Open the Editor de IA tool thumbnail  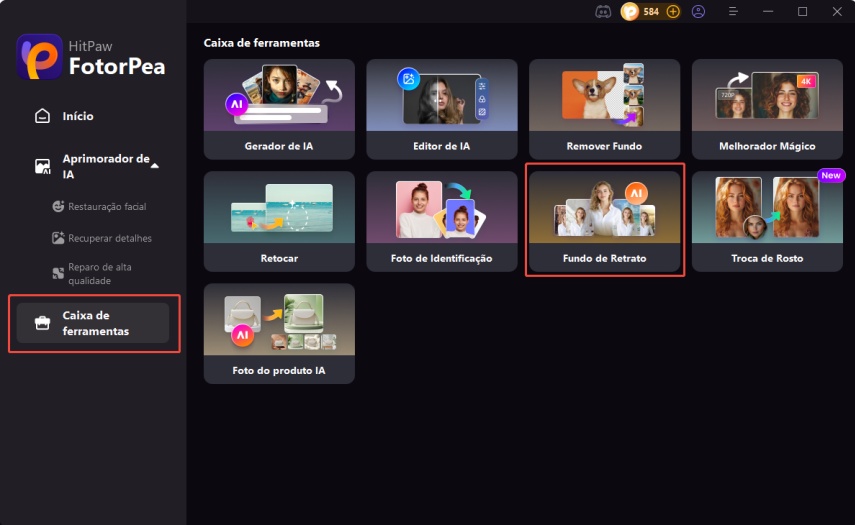click(x=442, y=95)
